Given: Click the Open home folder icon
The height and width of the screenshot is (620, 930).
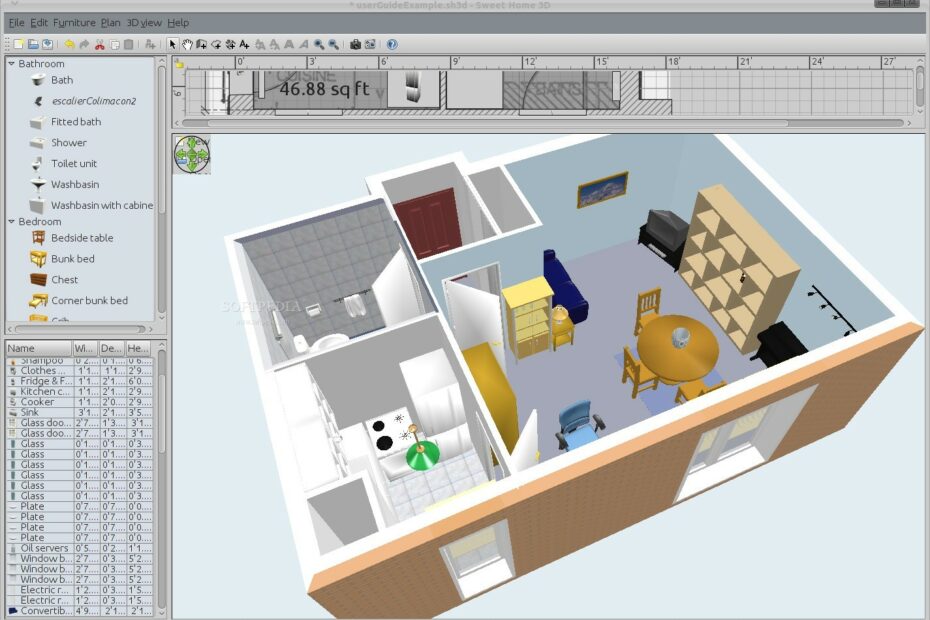Looking at the screenshot, I should [x=33, y=44].
